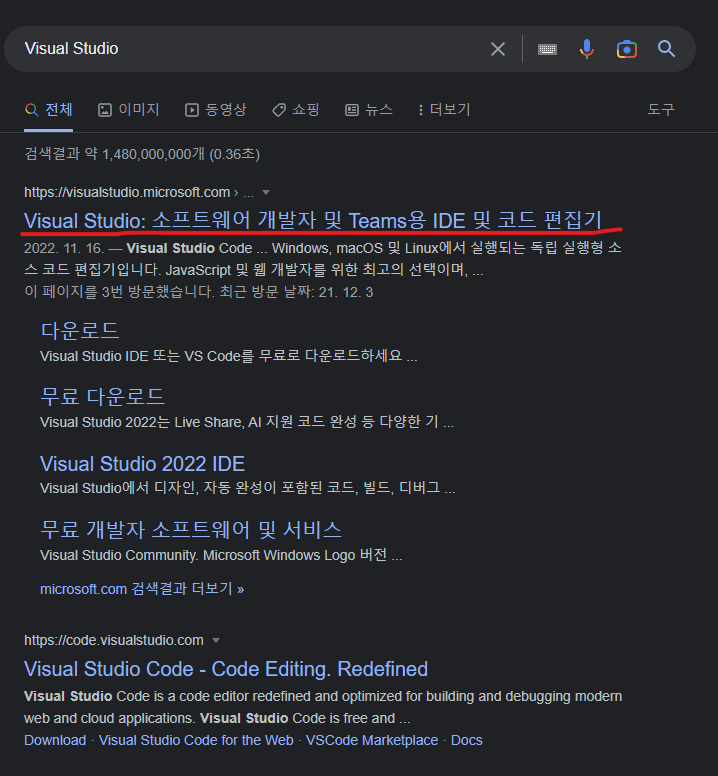The height and width of the screenshot is (776, 718).
Task: Open Visual Studio Code for the Web link
Action: [x=196, y=740]
